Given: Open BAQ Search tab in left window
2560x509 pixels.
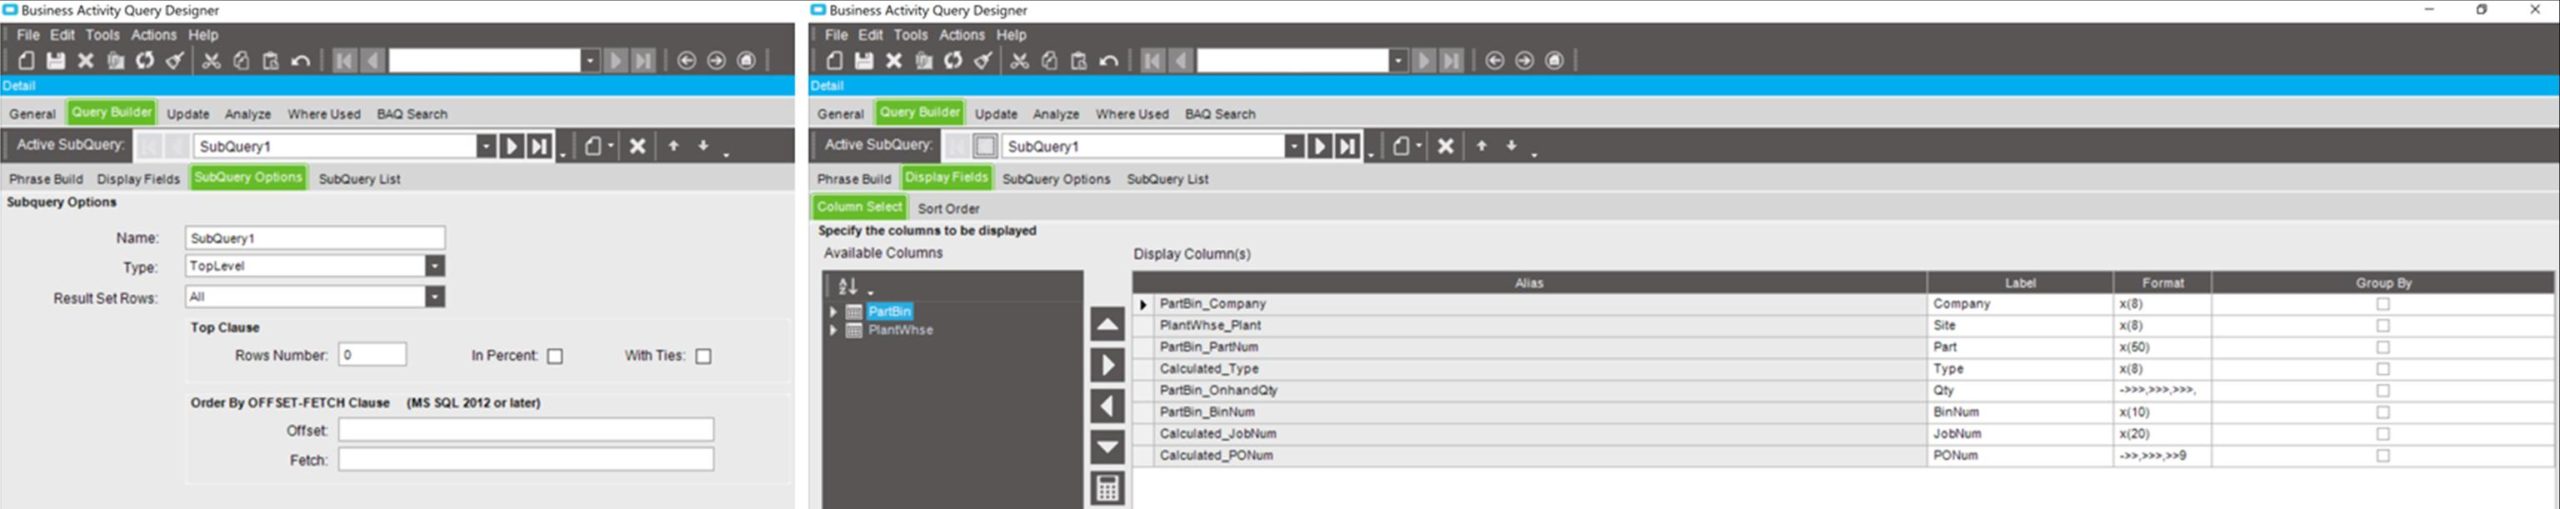Looking at the screenshot, I should tap(412, 114).
